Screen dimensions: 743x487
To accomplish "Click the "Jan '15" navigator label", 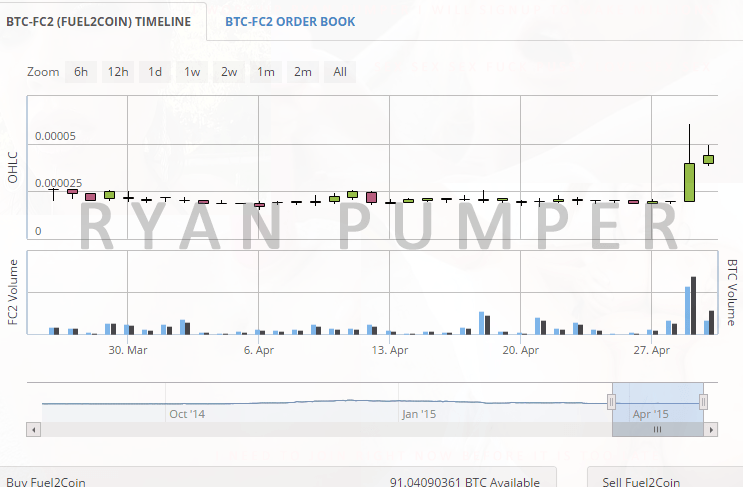I will click(419, 414).
